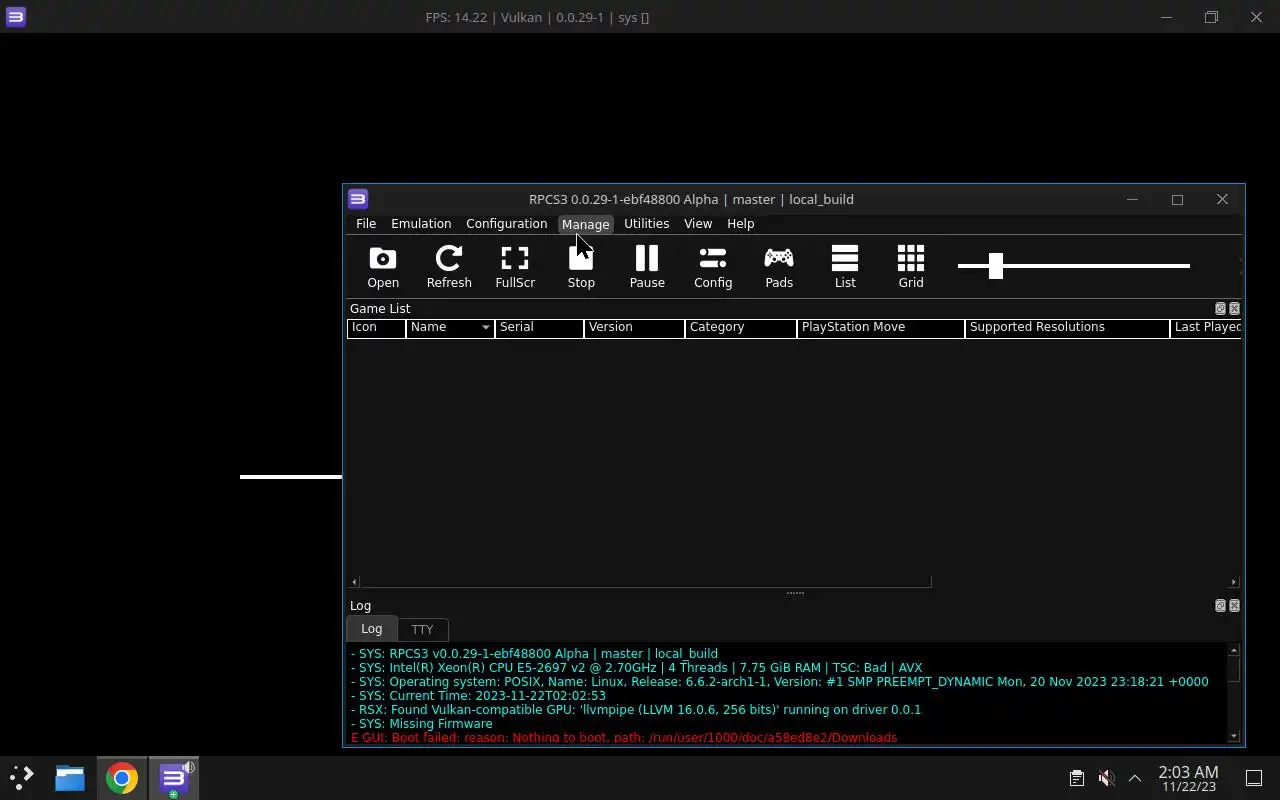This screenshot has width=1280, height=800.
Task: Select the log line about Vulkan-compatible GPU
Action: point(636,710)
